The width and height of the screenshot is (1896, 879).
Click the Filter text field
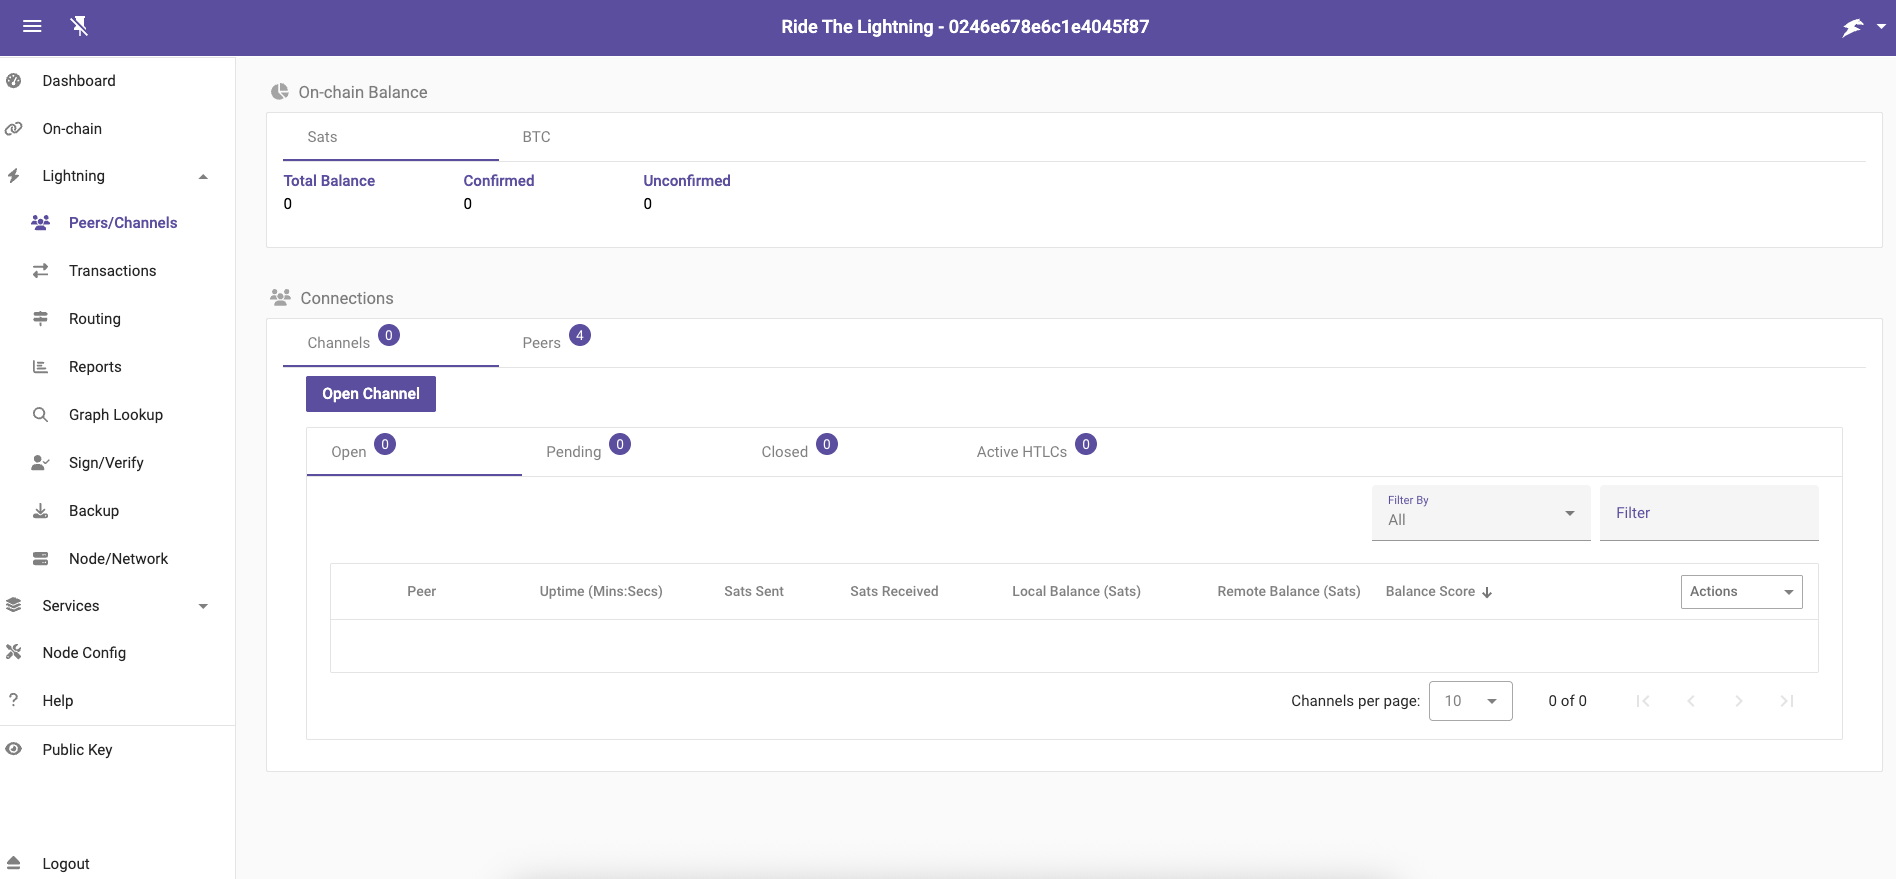click(1708, 513)
